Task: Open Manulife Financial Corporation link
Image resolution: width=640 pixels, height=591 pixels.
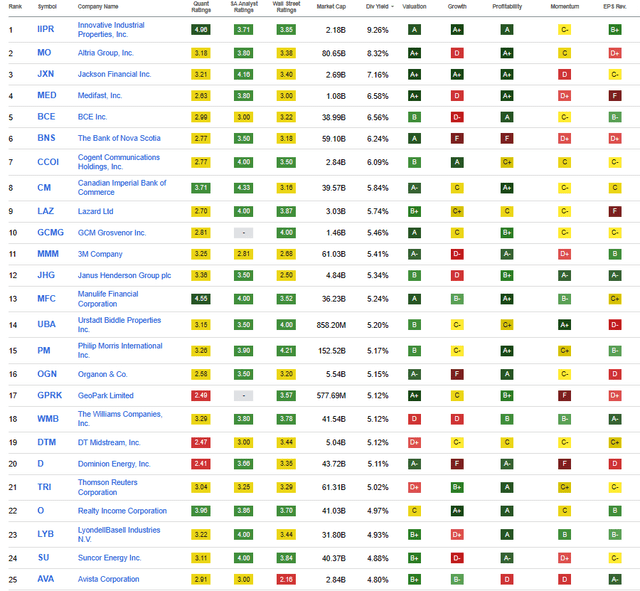Action: point(108,299)
